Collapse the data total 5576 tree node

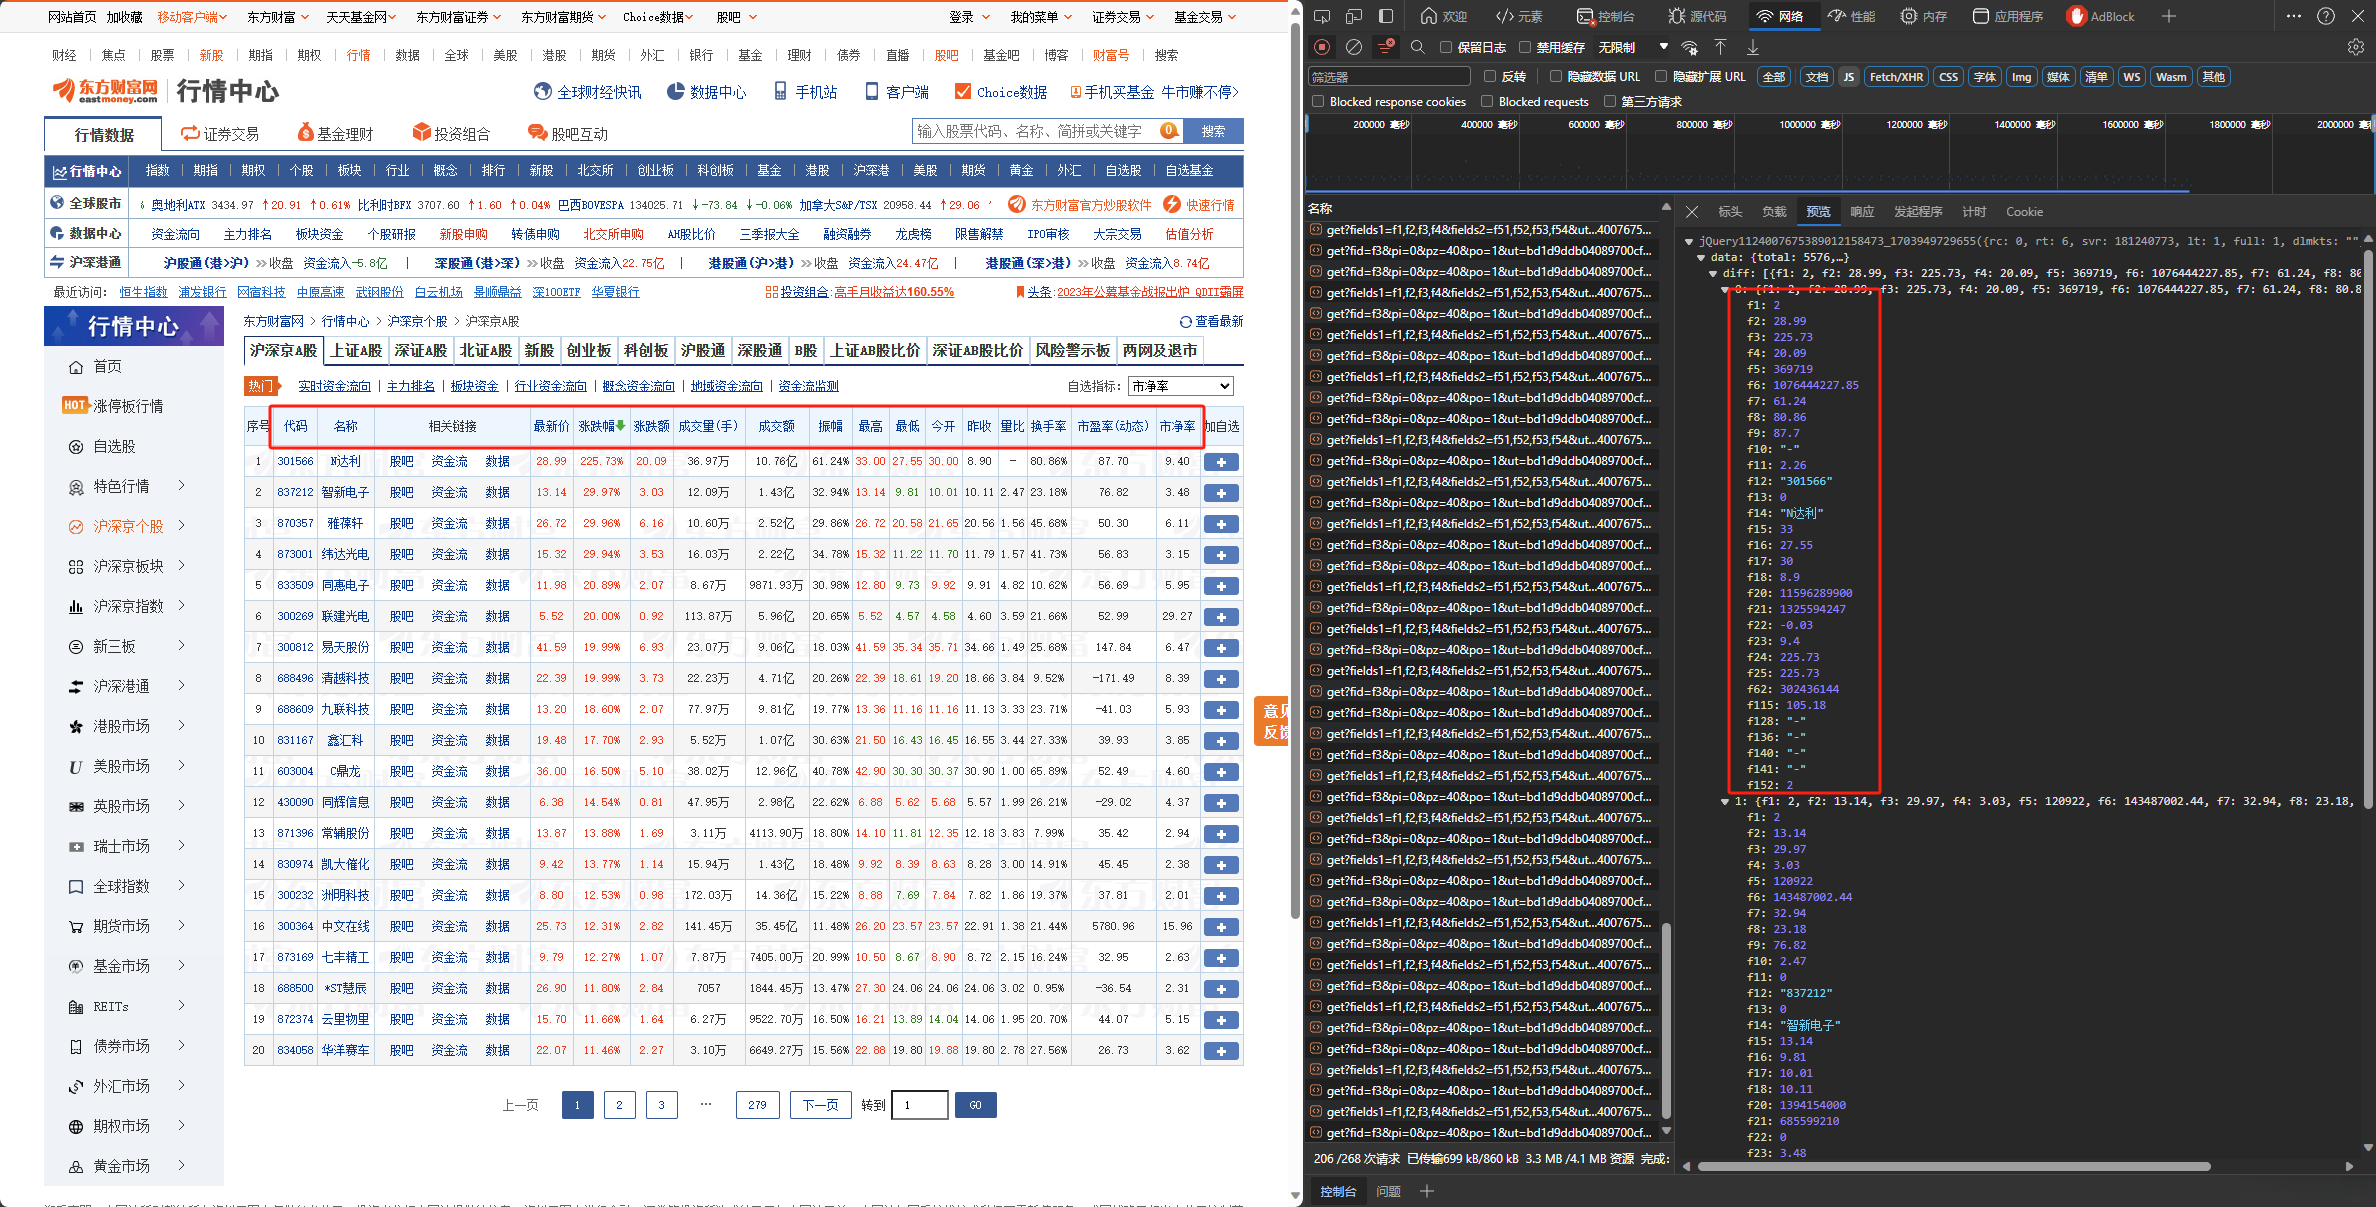[x=1701, y=257]
